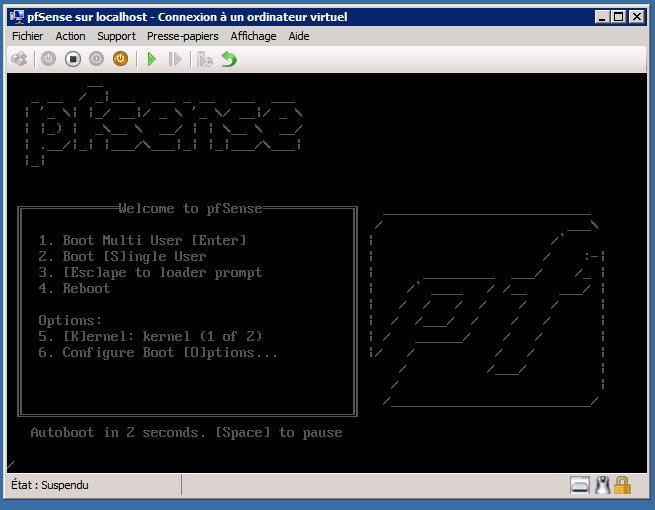This screenshot has width=655, height=510.
Task: Click "1. Boot Multi User [Enter]" text
Action: 142,241
